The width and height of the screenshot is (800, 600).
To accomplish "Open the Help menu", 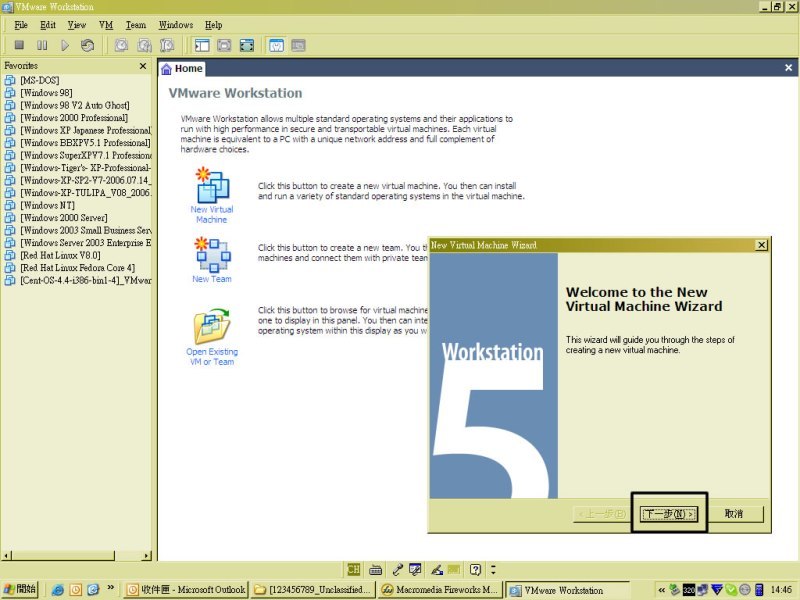I will 214,25.
